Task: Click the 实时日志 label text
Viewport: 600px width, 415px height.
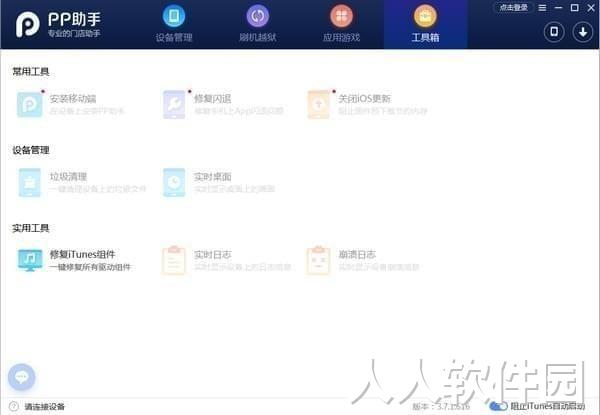Action: [212, 254]
